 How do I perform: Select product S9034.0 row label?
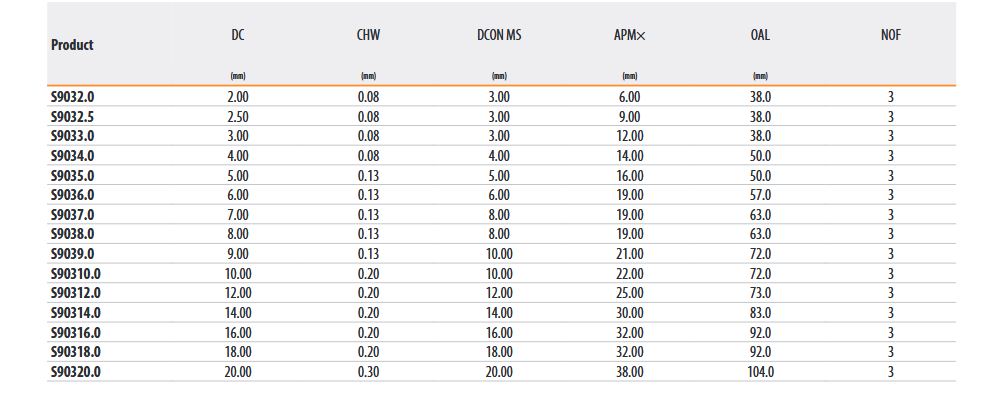(x=72, y=156)
